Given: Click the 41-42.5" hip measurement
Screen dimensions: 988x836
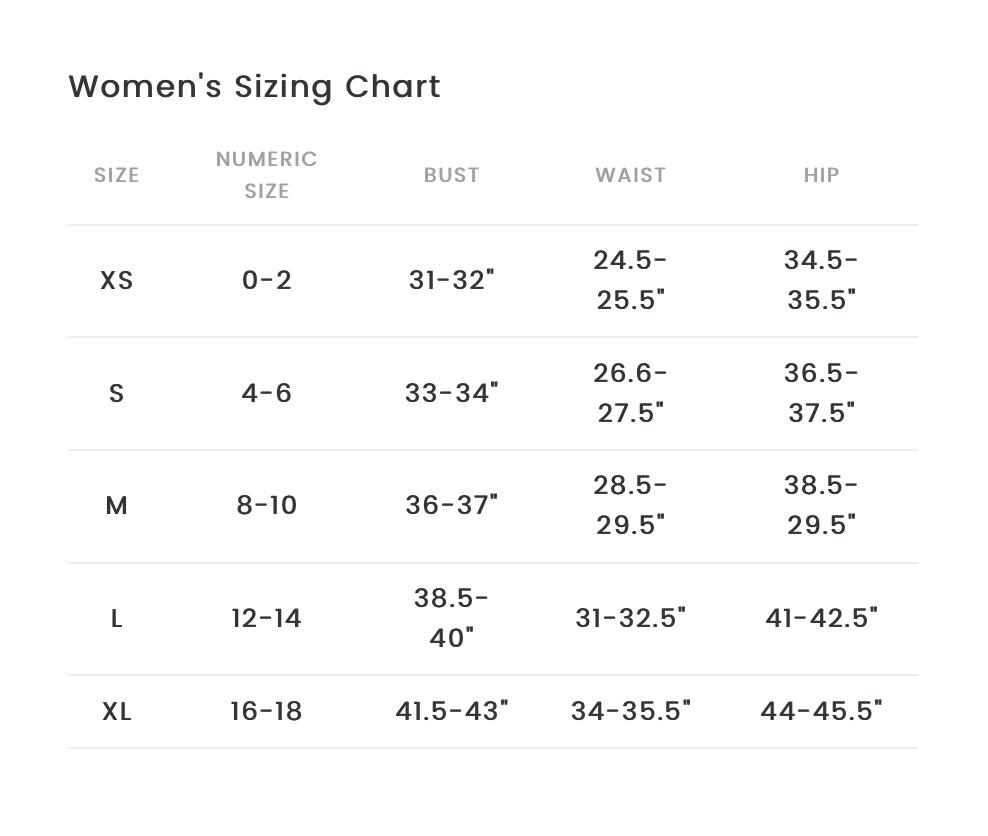Looking at the screenshot, I should click(821, 619).
